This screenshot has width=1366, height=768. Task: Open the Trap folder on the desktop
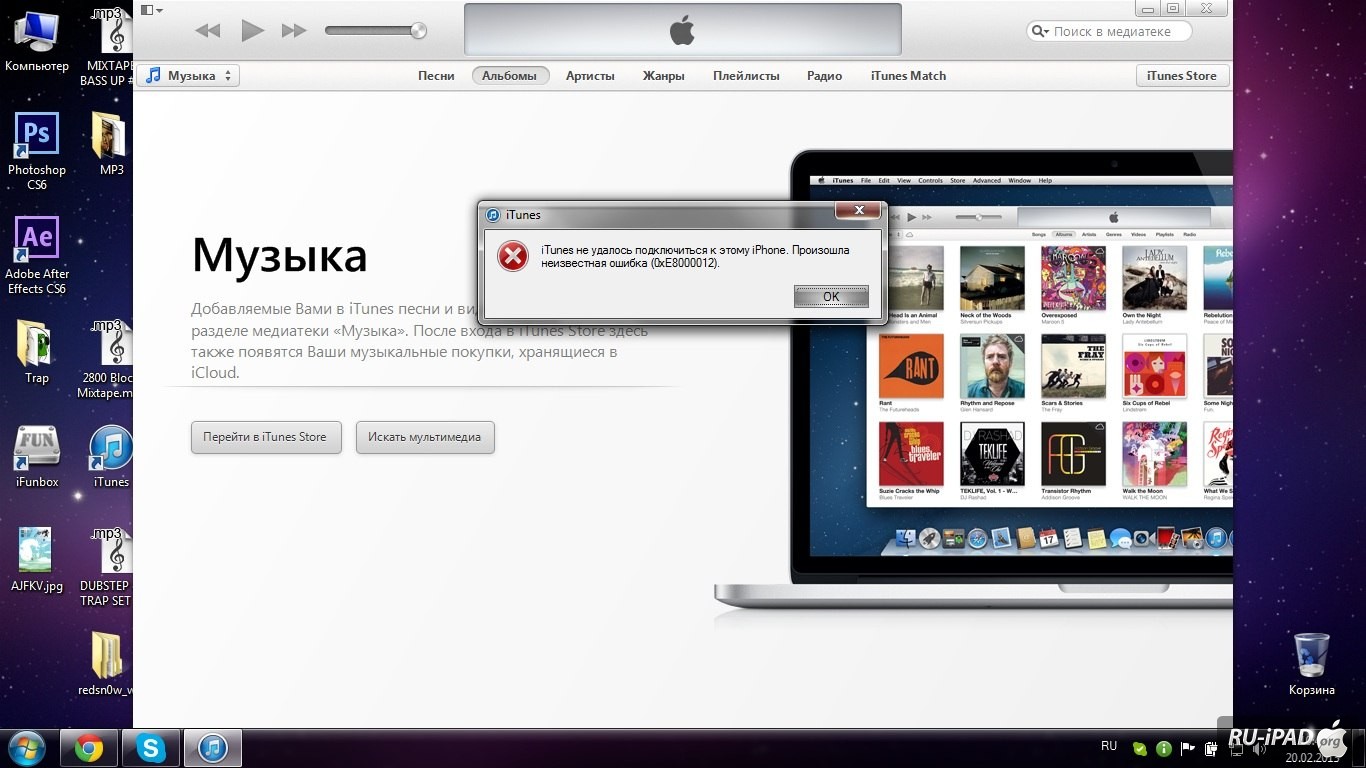37,352
